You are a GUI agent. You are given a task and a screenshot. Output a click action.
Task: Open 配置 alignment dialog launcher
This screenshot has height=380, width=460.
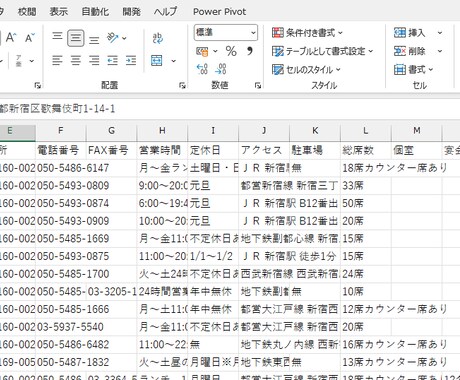coord(182,86)
